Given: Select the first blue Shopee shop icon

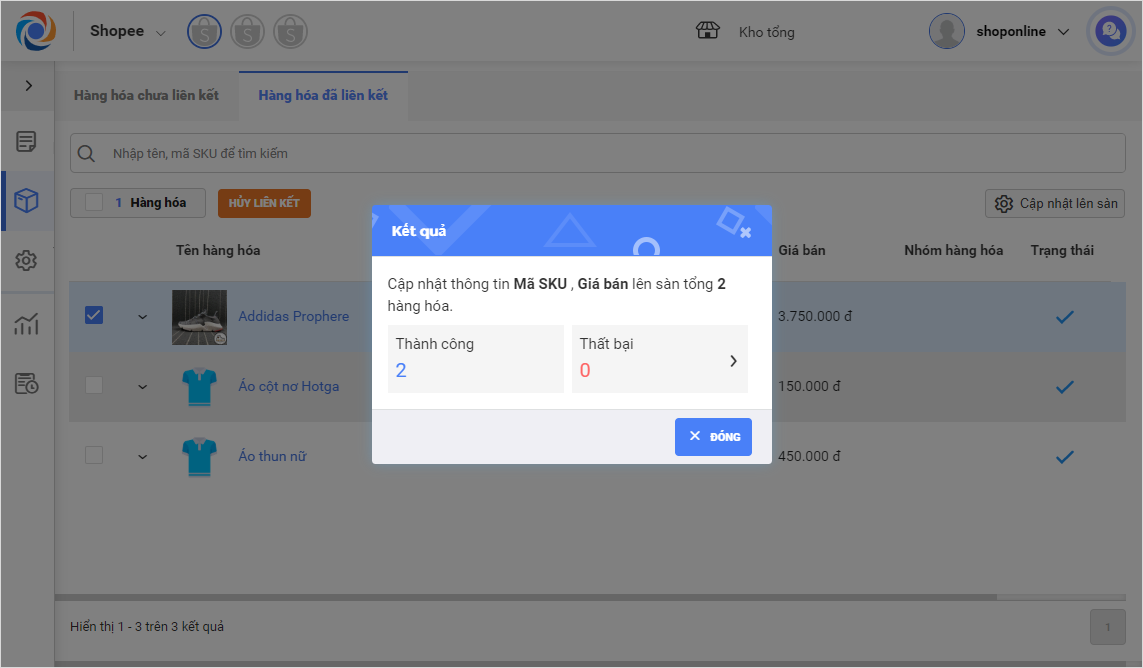Looking at the screenshot, I should pos(204,32).
